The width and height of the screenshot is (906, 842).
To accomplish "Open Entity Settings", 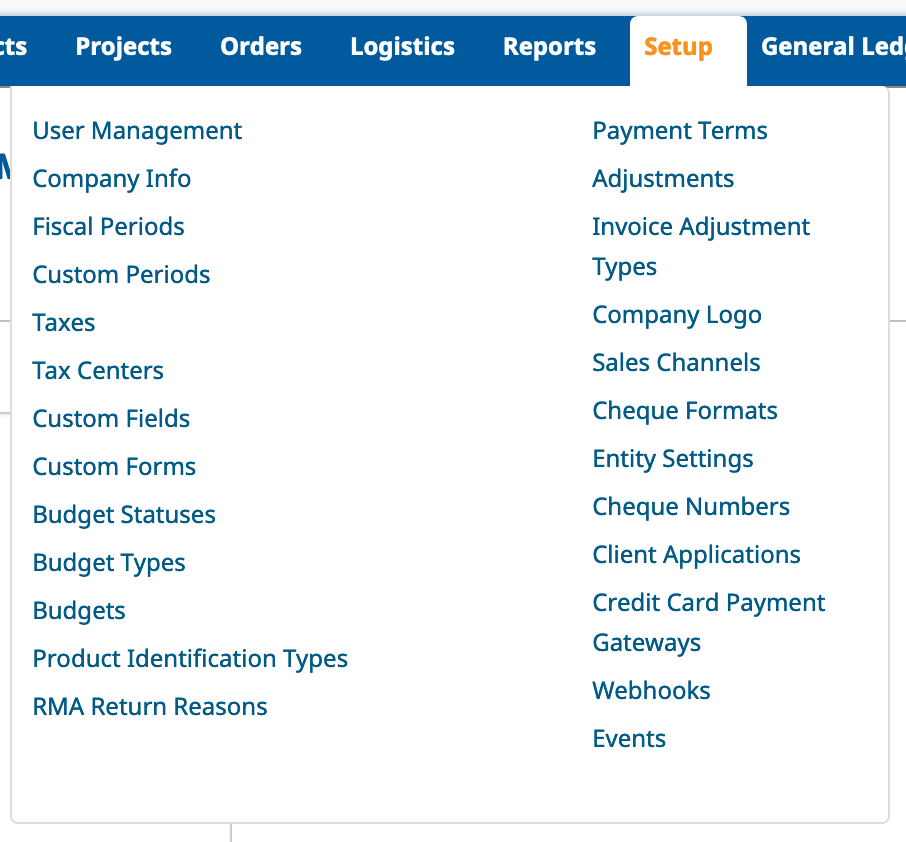I will [x=673, y=459].
